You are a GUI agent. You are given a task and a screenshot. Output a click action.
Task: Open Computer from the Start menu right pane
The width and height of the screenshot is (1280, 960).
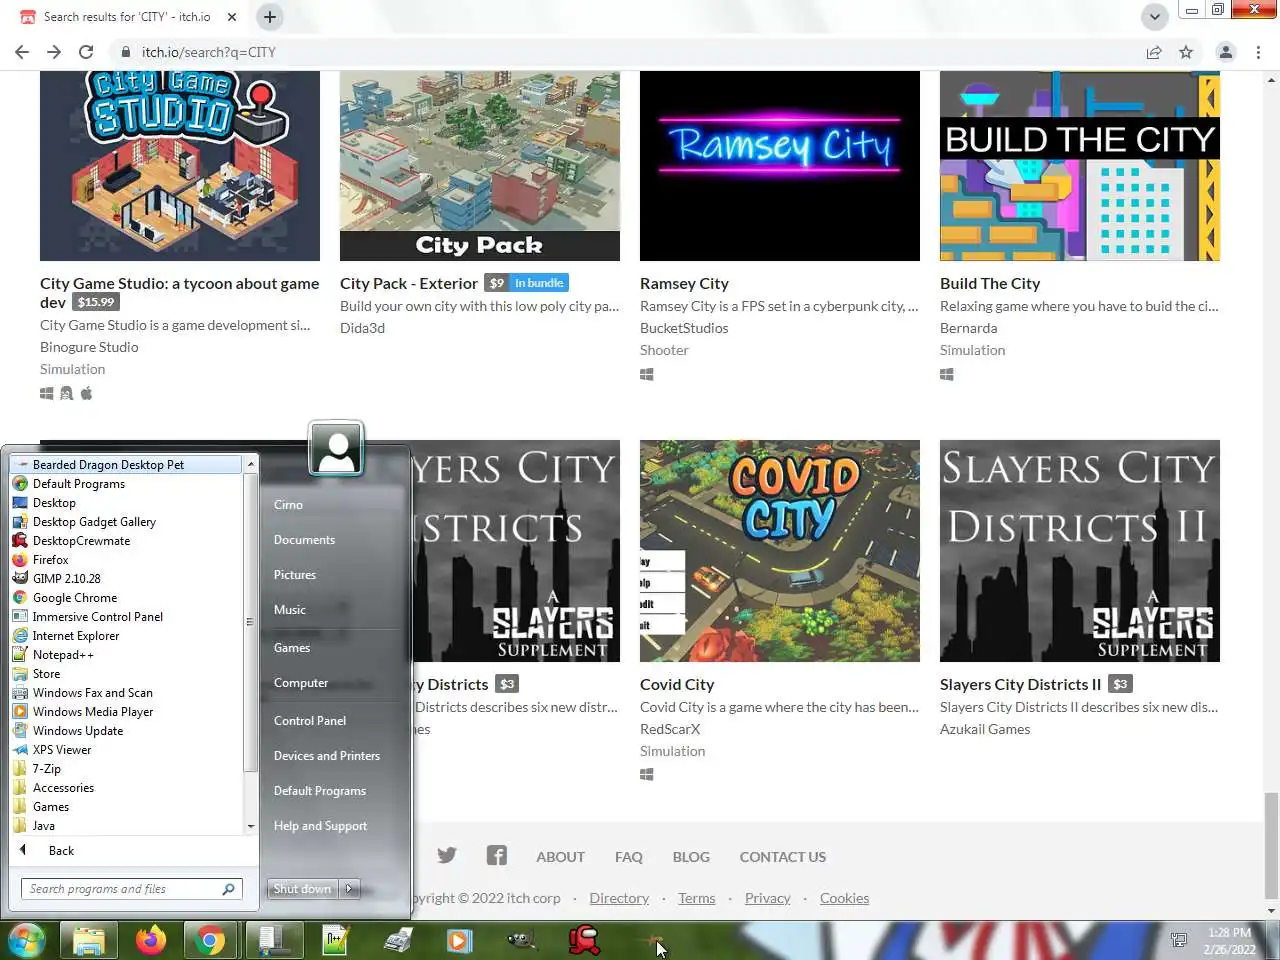coord(301,683)
